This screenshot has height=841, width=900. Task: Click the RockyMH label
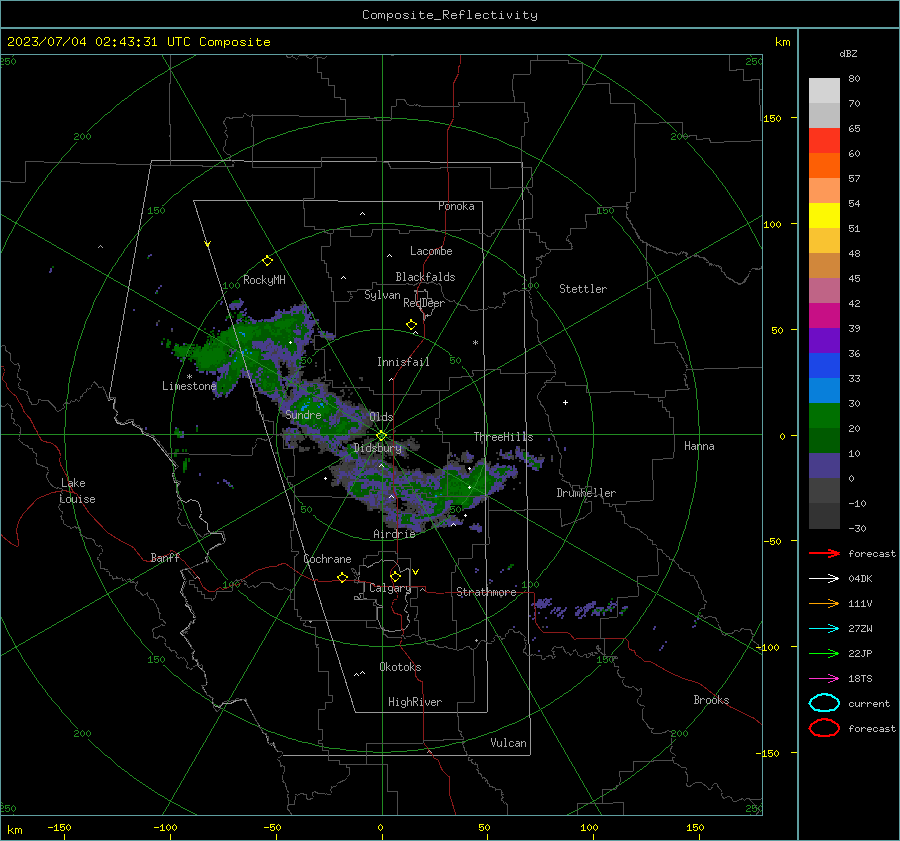pyautogui.click(x=264, y=280)
